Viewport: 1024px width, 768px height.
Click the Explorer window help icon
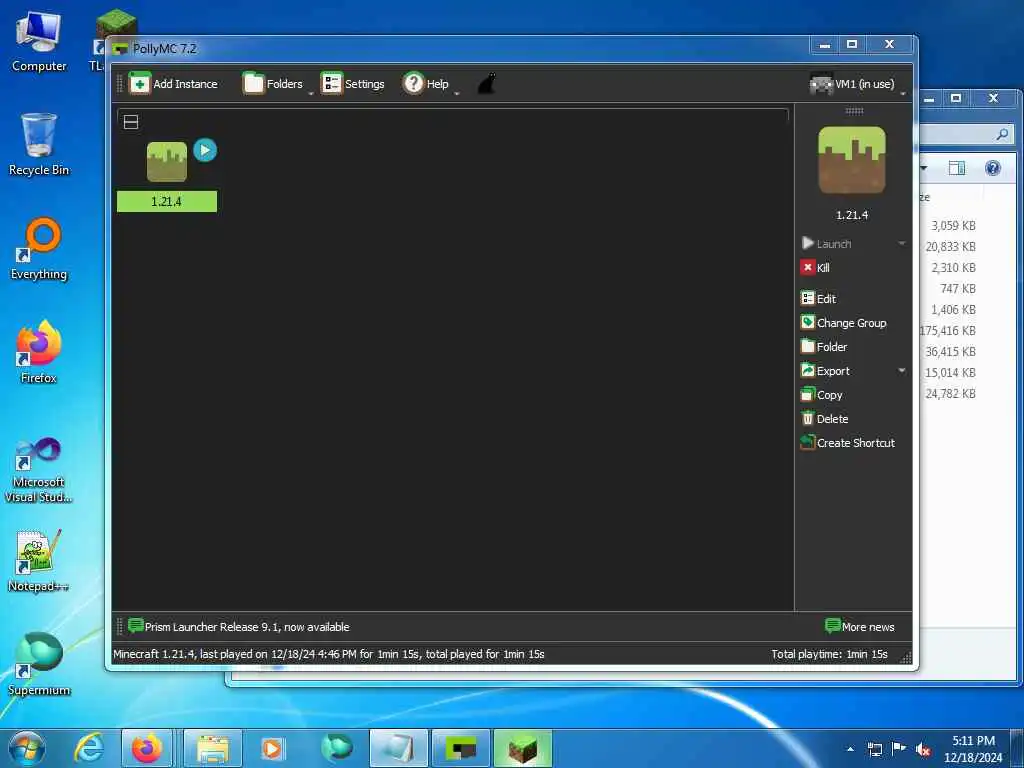click(x=993, y=168)
